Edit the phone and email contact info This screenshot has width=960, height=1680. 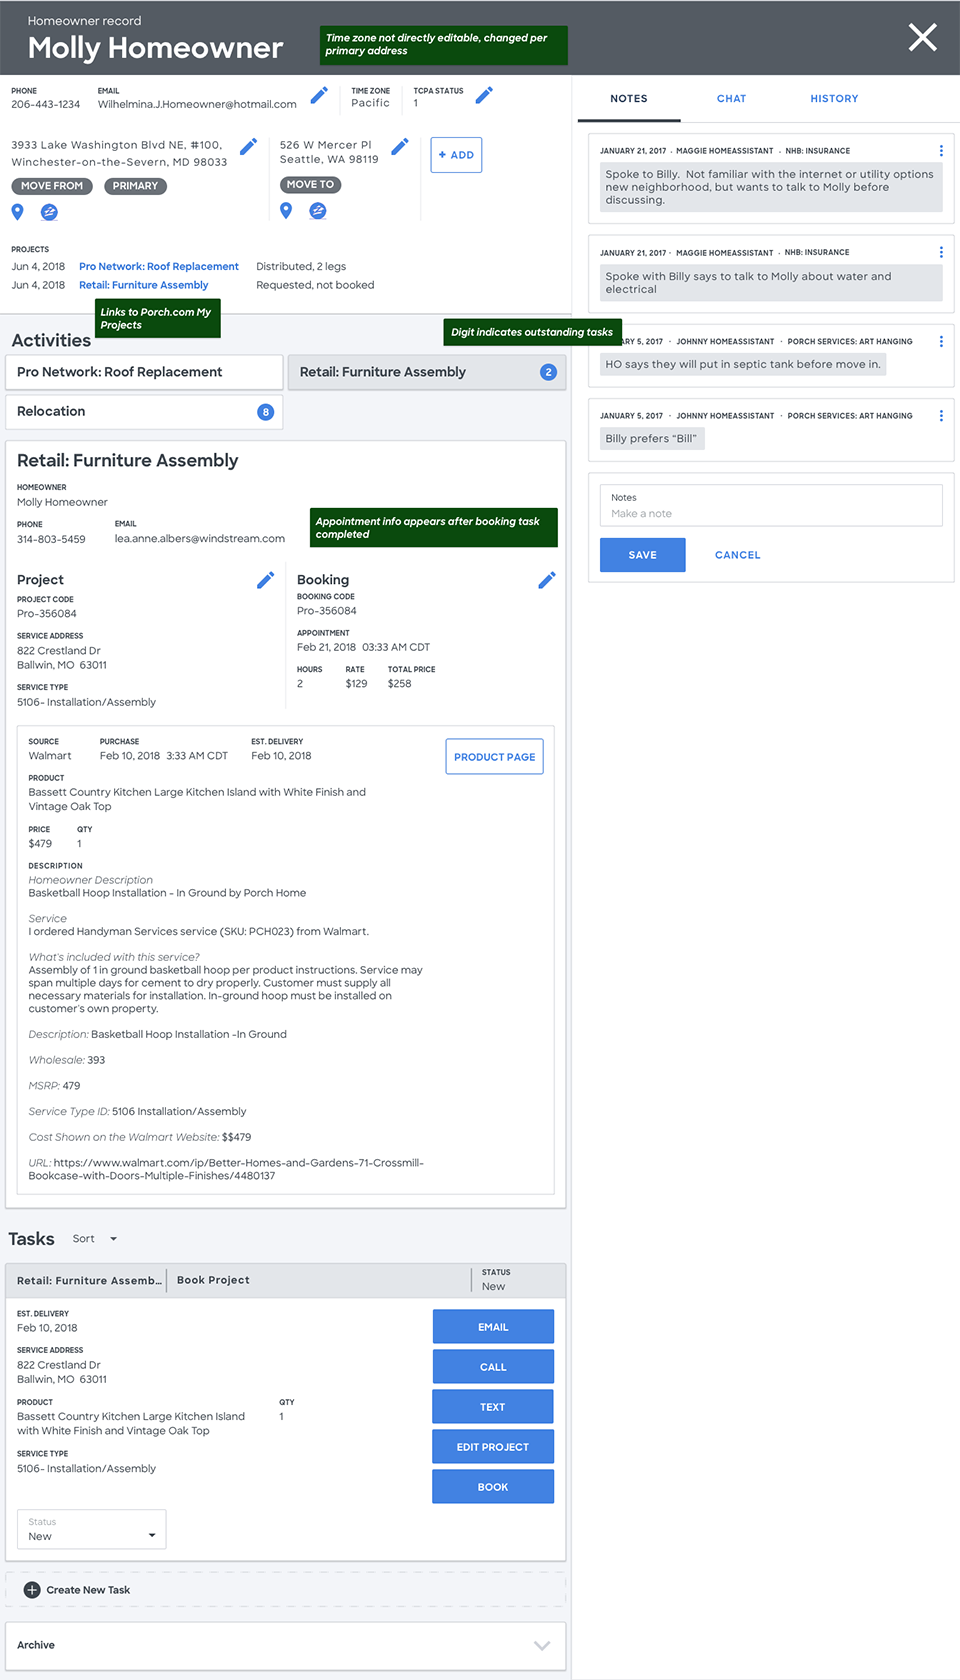[319, 95]
